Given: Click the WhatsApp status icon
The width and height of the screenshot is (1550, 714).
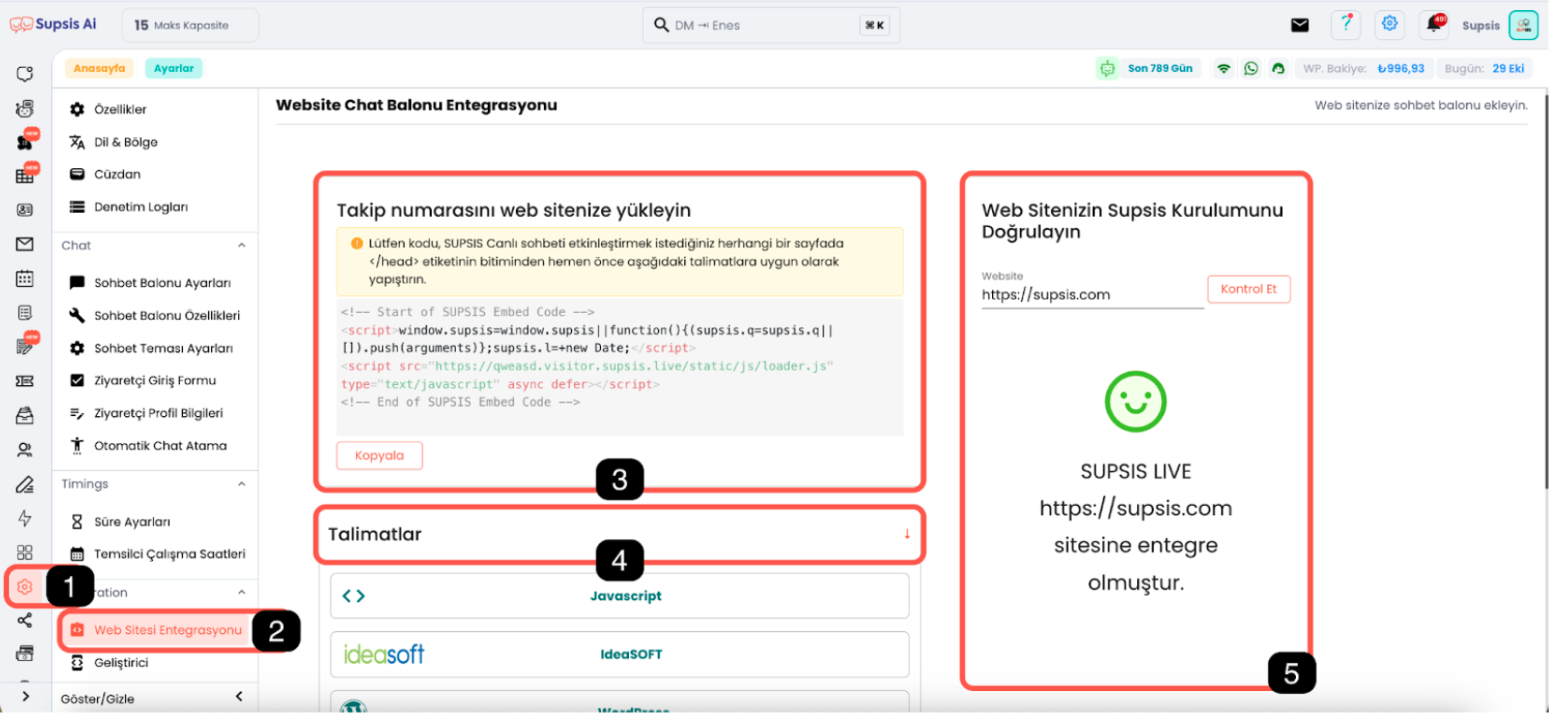Looking at the screenshot, I should pos(1251,69).
